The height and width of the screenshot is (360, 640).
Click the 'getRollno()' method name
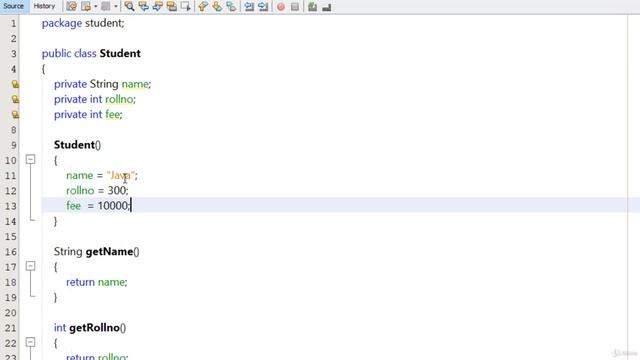click(98, 328)
